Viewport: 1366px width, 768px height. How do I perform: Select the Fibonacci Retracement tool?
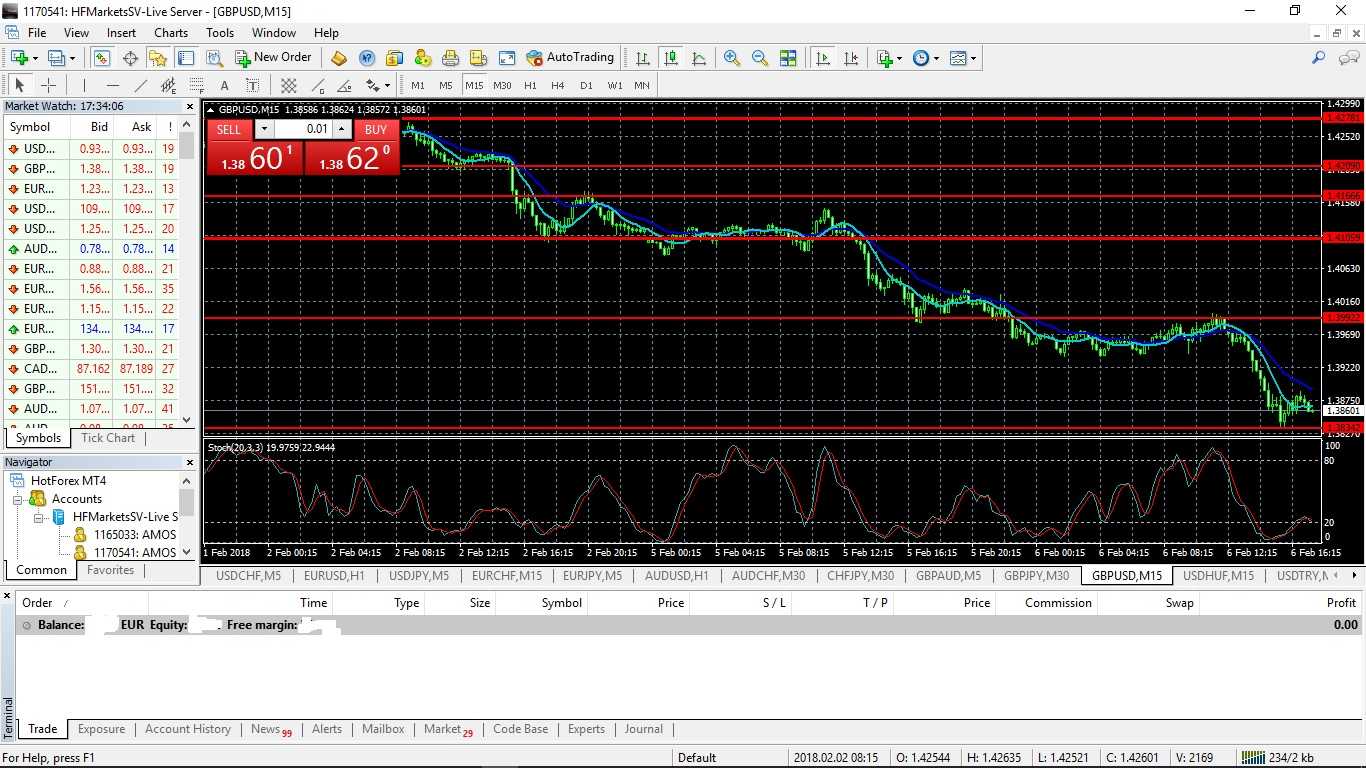pyautogui.click(x=197, y=85)
